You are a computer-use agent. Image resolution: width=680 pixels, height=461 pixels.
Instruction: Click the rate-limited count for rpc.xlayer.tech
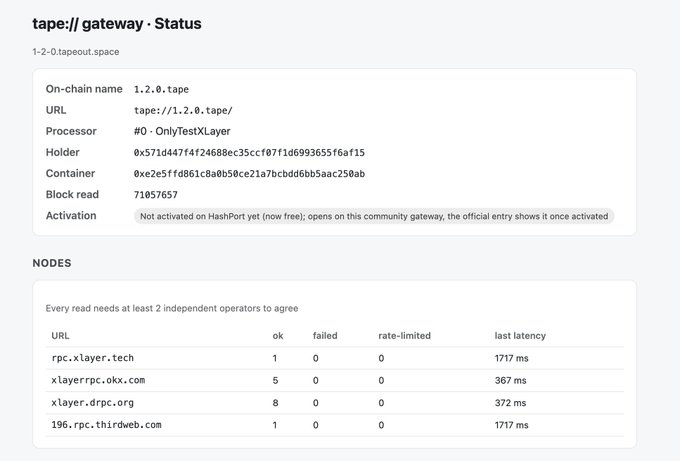pos(381,358)
